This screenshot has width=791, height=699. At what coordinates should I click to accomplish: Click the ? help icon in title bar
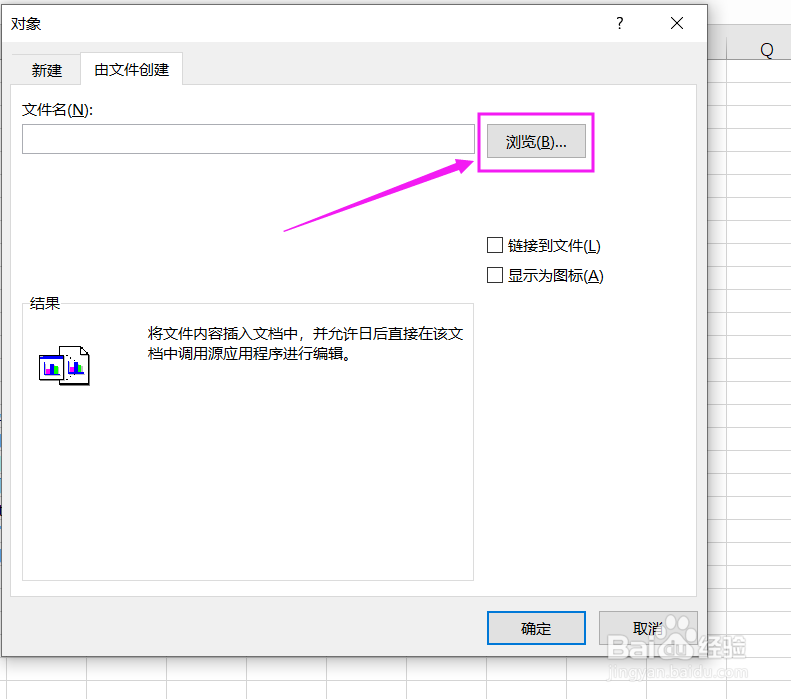click(x=620, y=23)
